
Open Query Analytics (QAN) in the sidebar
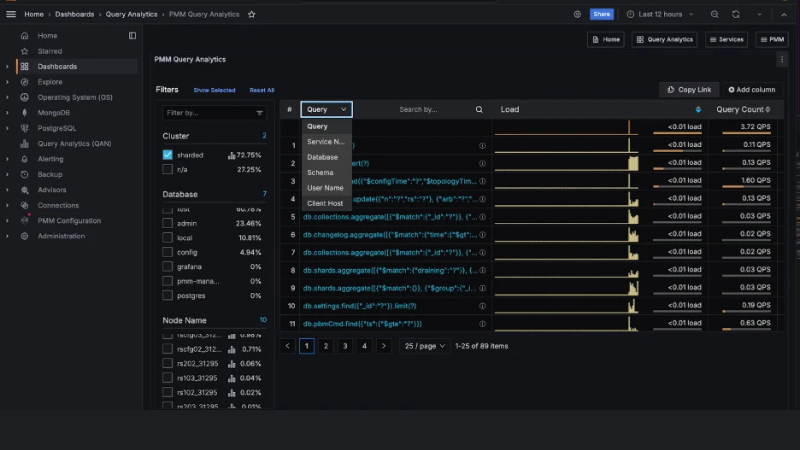click(x=74, y=143)
